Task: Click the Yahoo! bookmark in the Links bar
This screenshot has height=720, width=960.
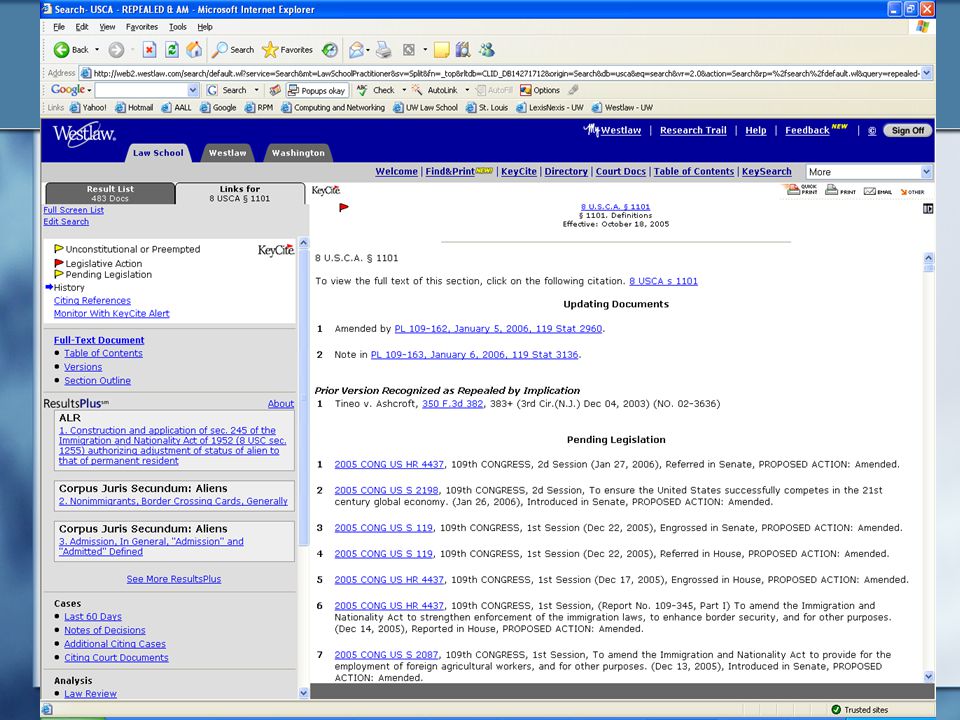Action: click(x=88, y=108)
